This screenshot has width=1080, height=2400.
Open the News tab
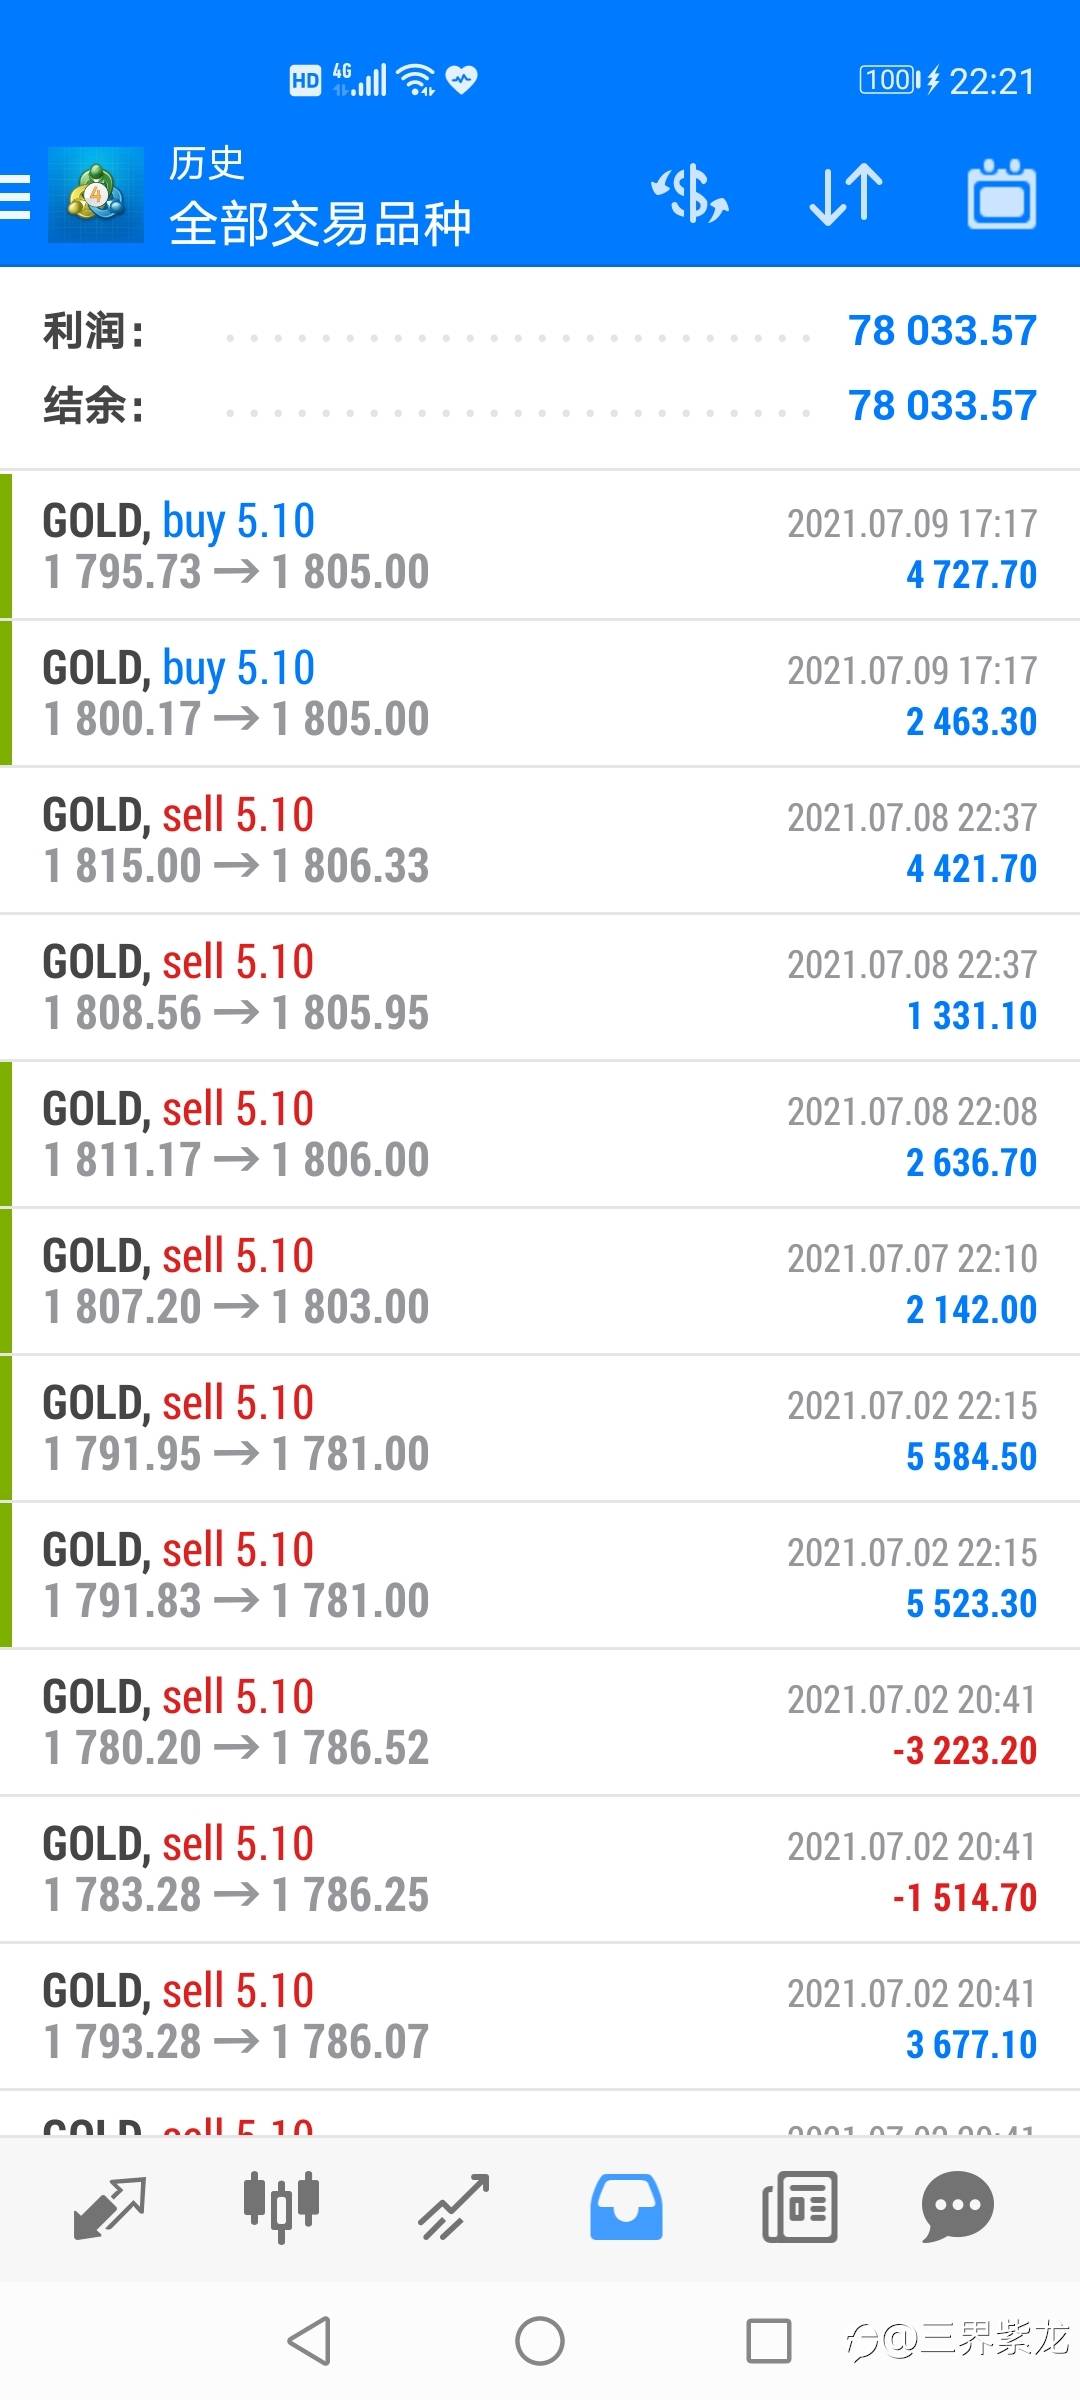[x=799, y=2207]
